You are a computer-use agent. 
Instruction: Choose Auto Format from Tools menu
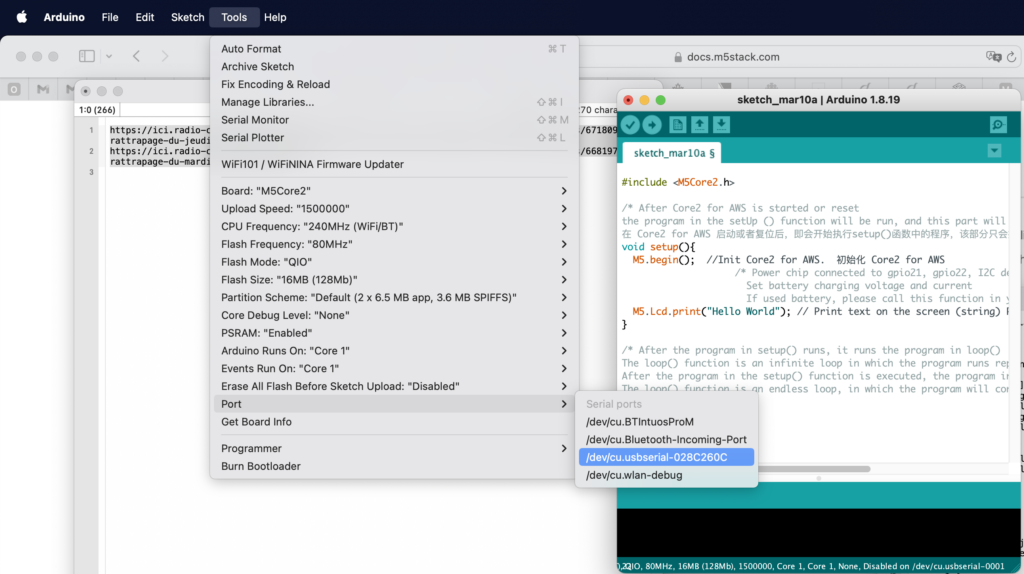click(x=394, y=49)
